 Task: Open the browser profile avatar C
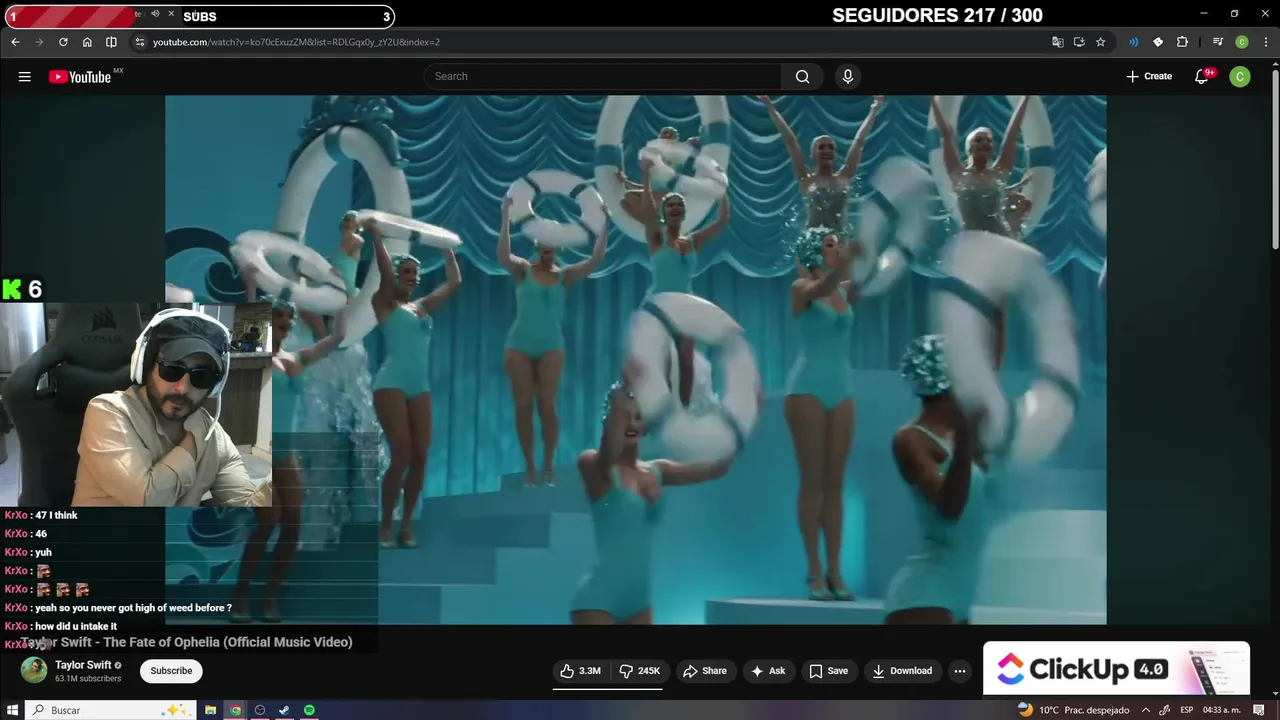pos(1242,42)
